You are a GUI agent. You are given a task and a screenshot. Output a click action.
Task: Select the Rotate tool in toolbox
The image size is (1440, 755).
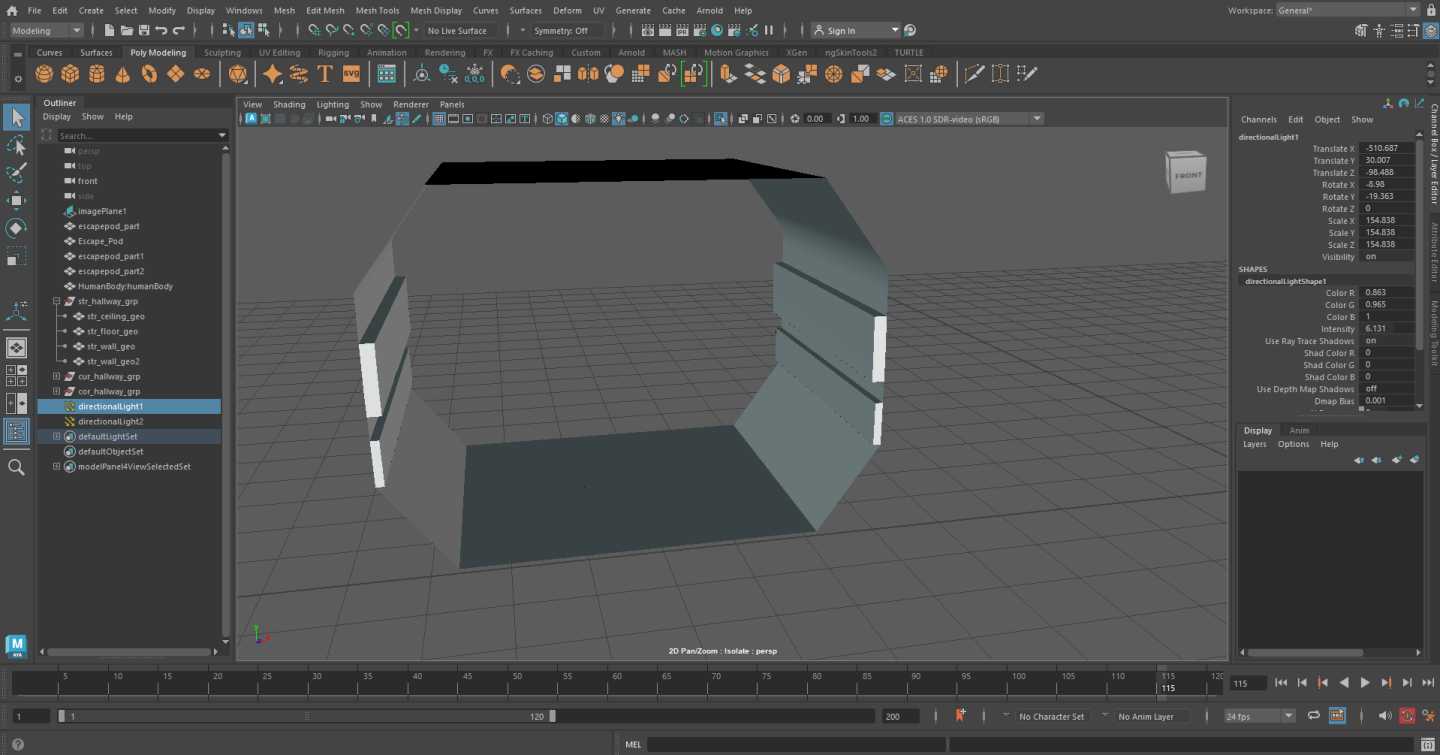pyautogui.click(x=16, y=229)
